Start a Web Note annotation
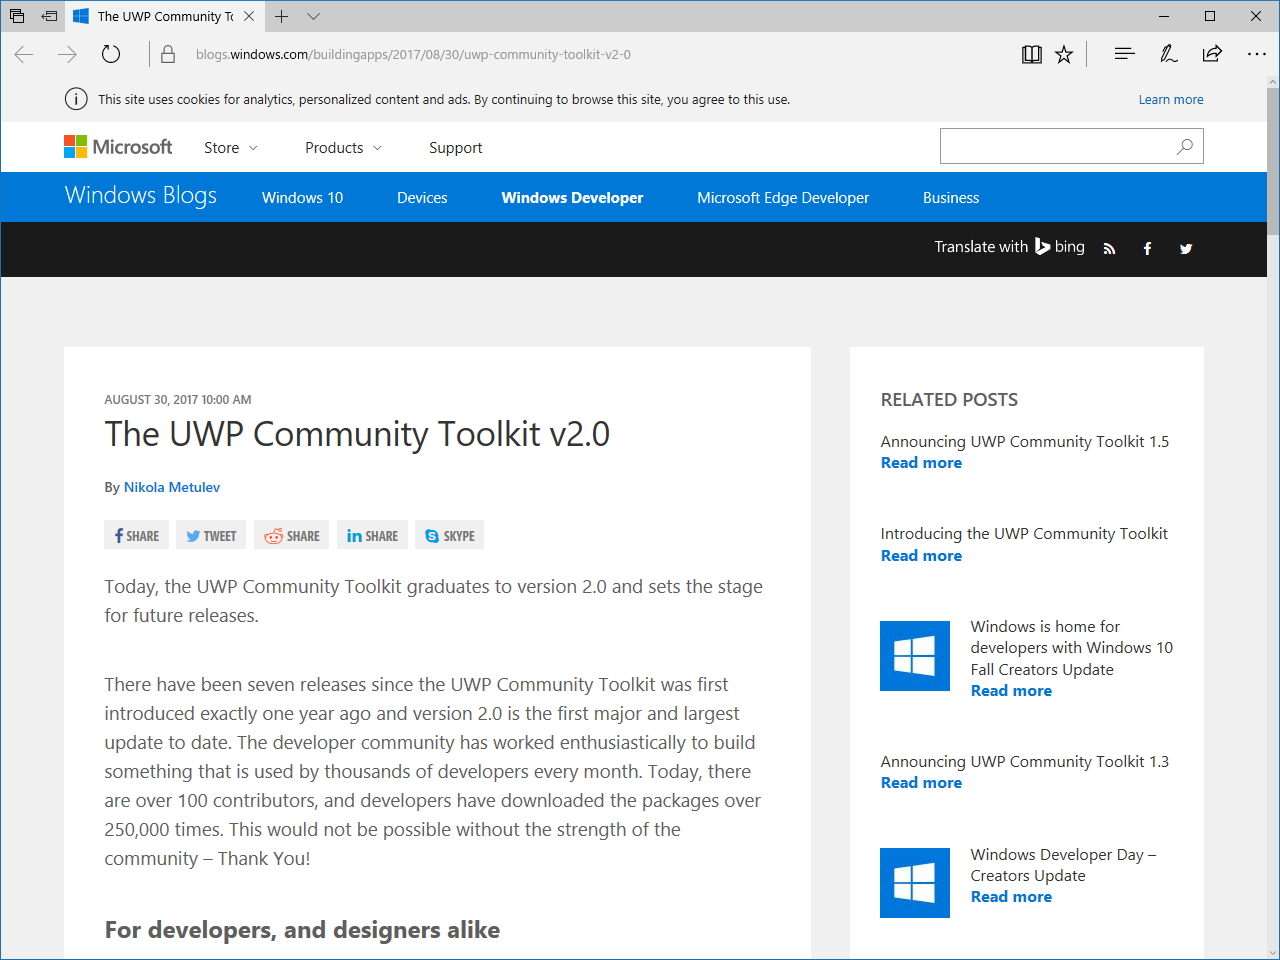The width and height of the screenshot is (1280, 960). pos(1168,54)
